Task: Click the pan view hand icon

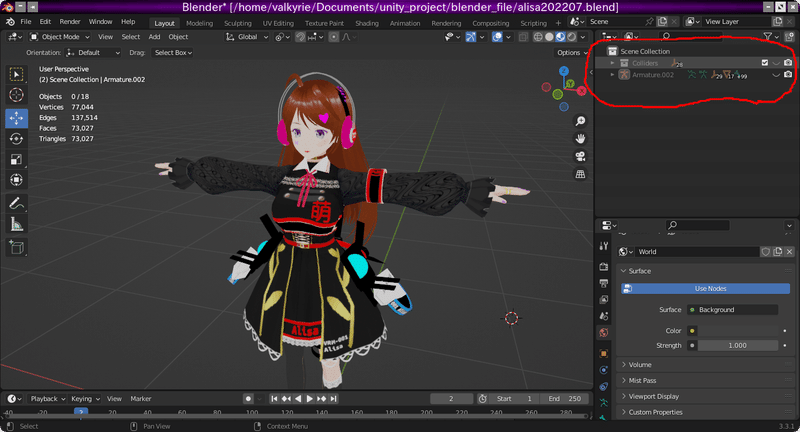Action: pos(580,139)
